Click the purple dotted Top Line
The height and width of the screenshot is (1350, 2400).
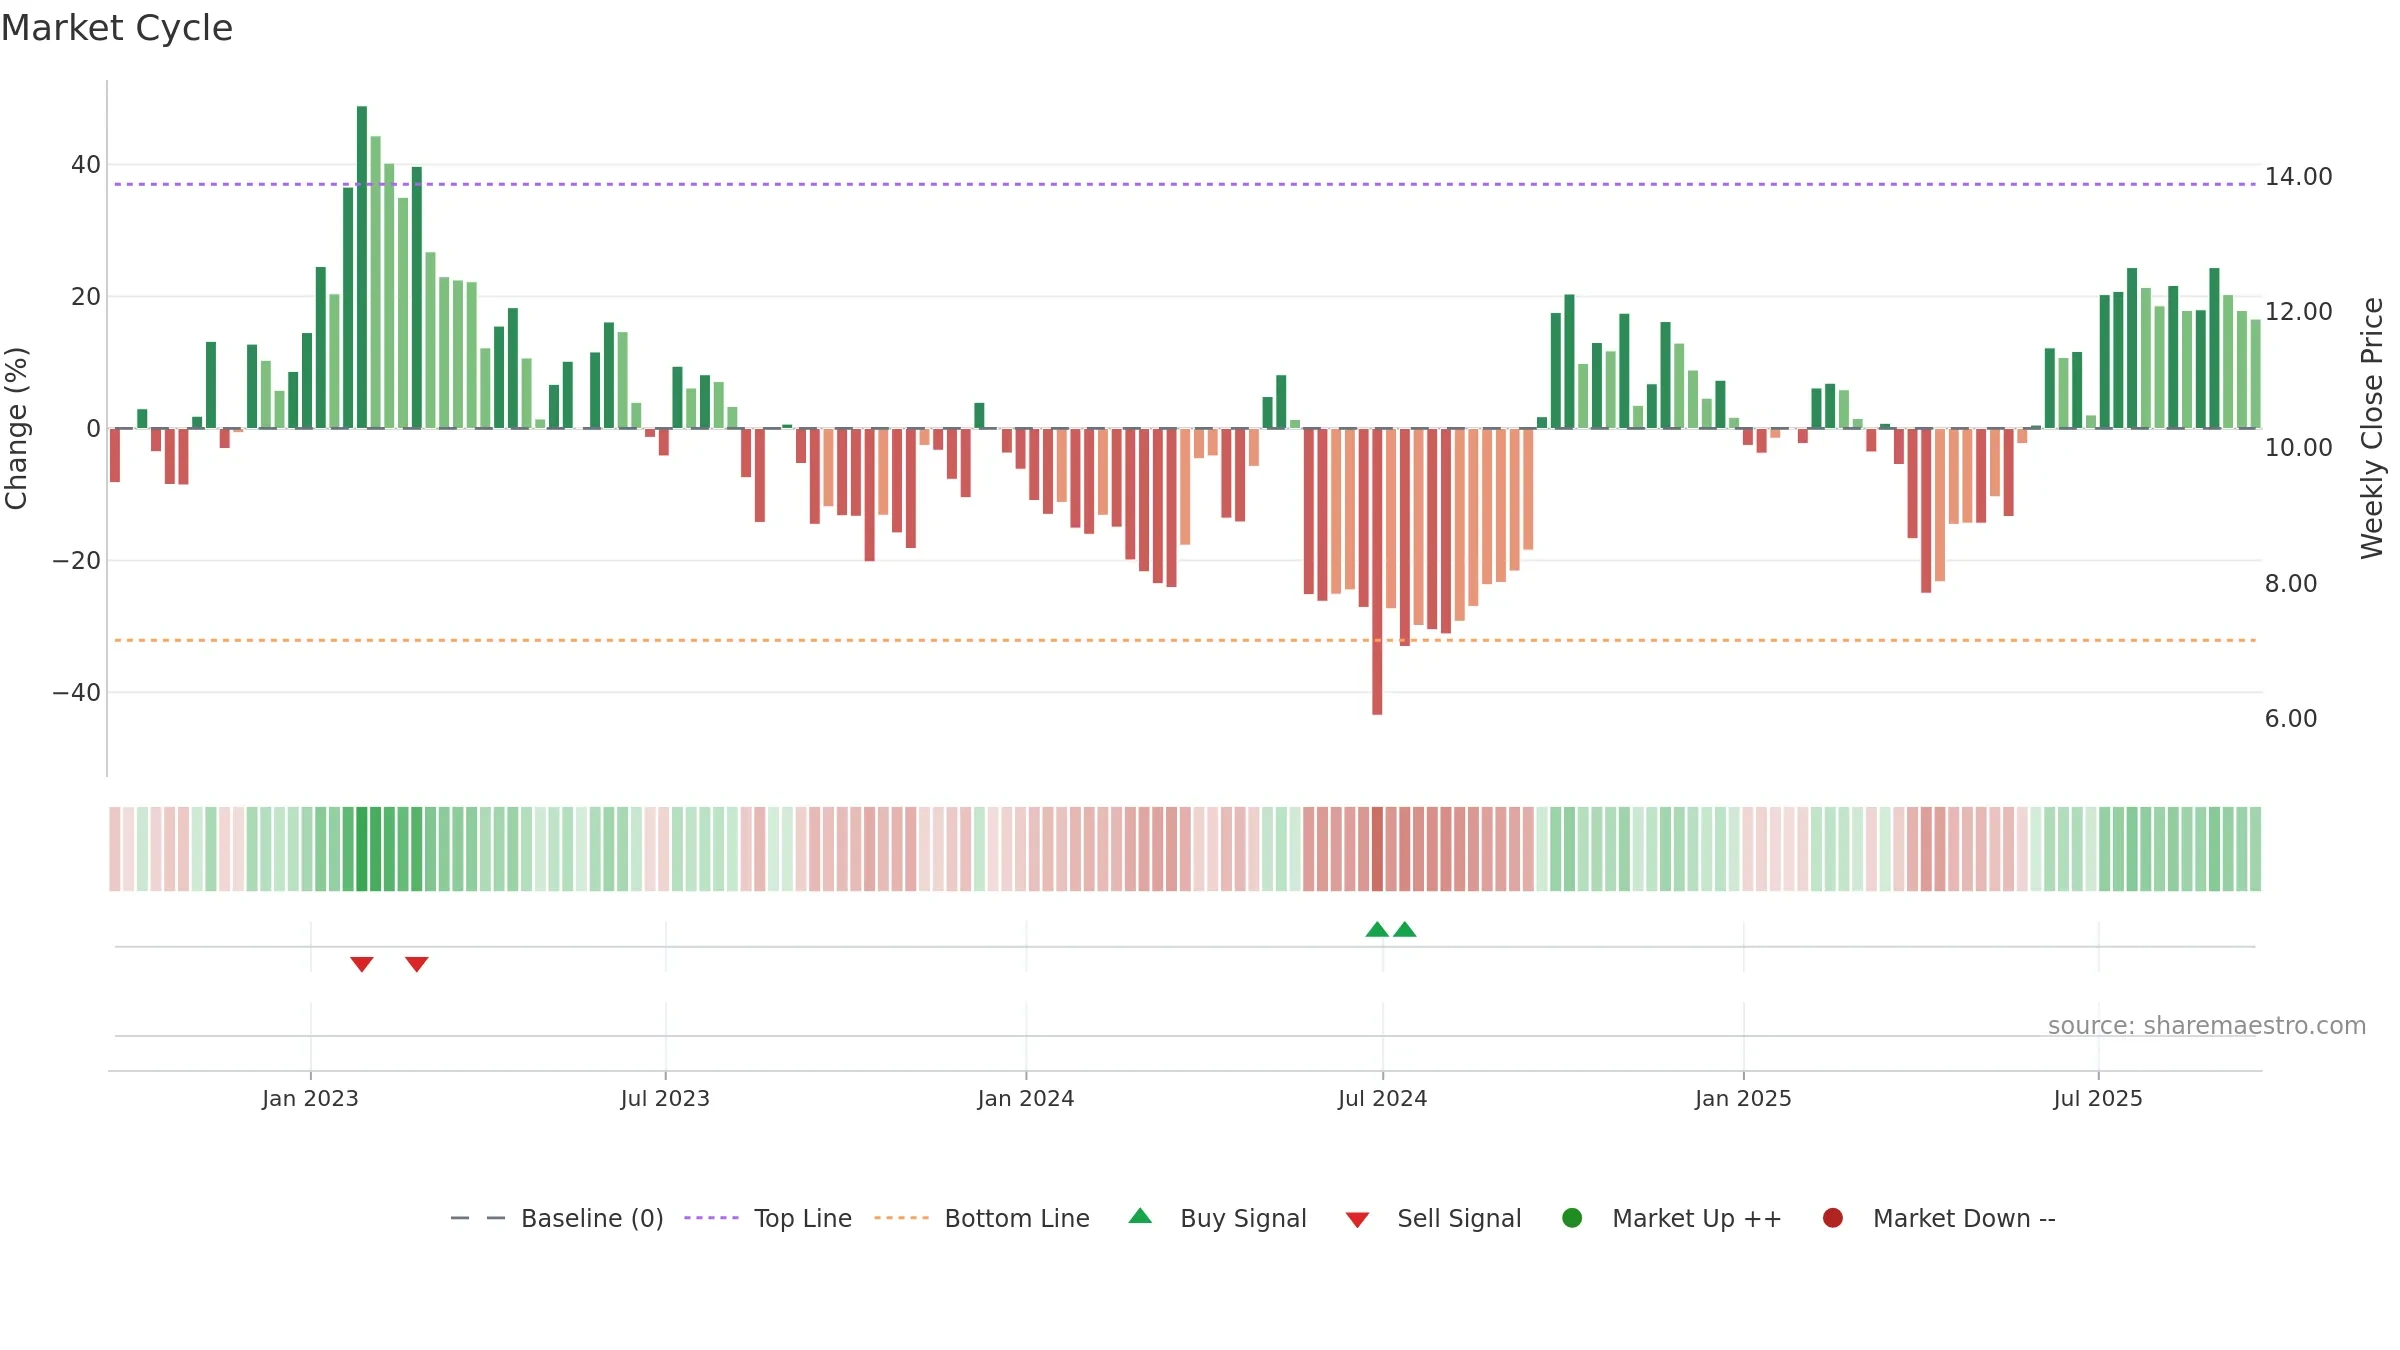tap(1185, 184)
